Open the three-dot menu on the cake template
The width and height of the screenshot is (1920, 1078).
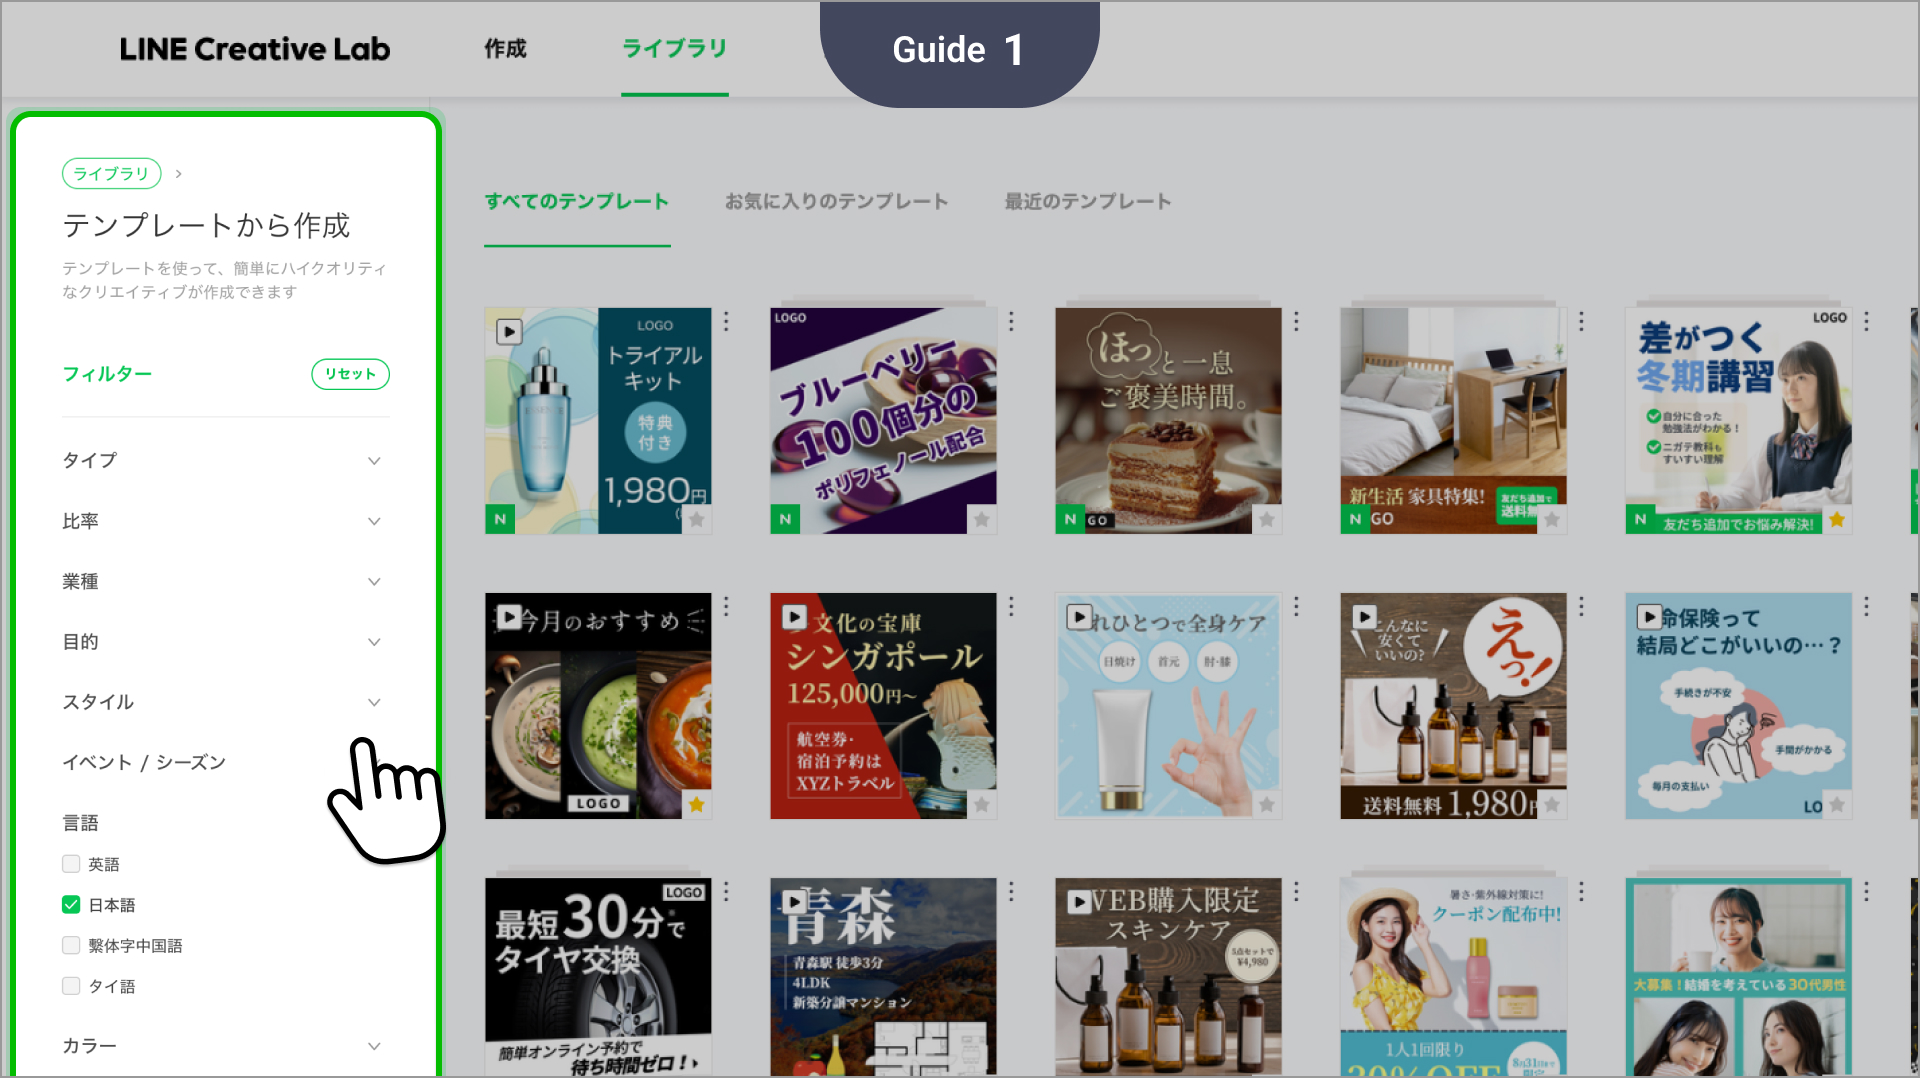point(1296,321)
